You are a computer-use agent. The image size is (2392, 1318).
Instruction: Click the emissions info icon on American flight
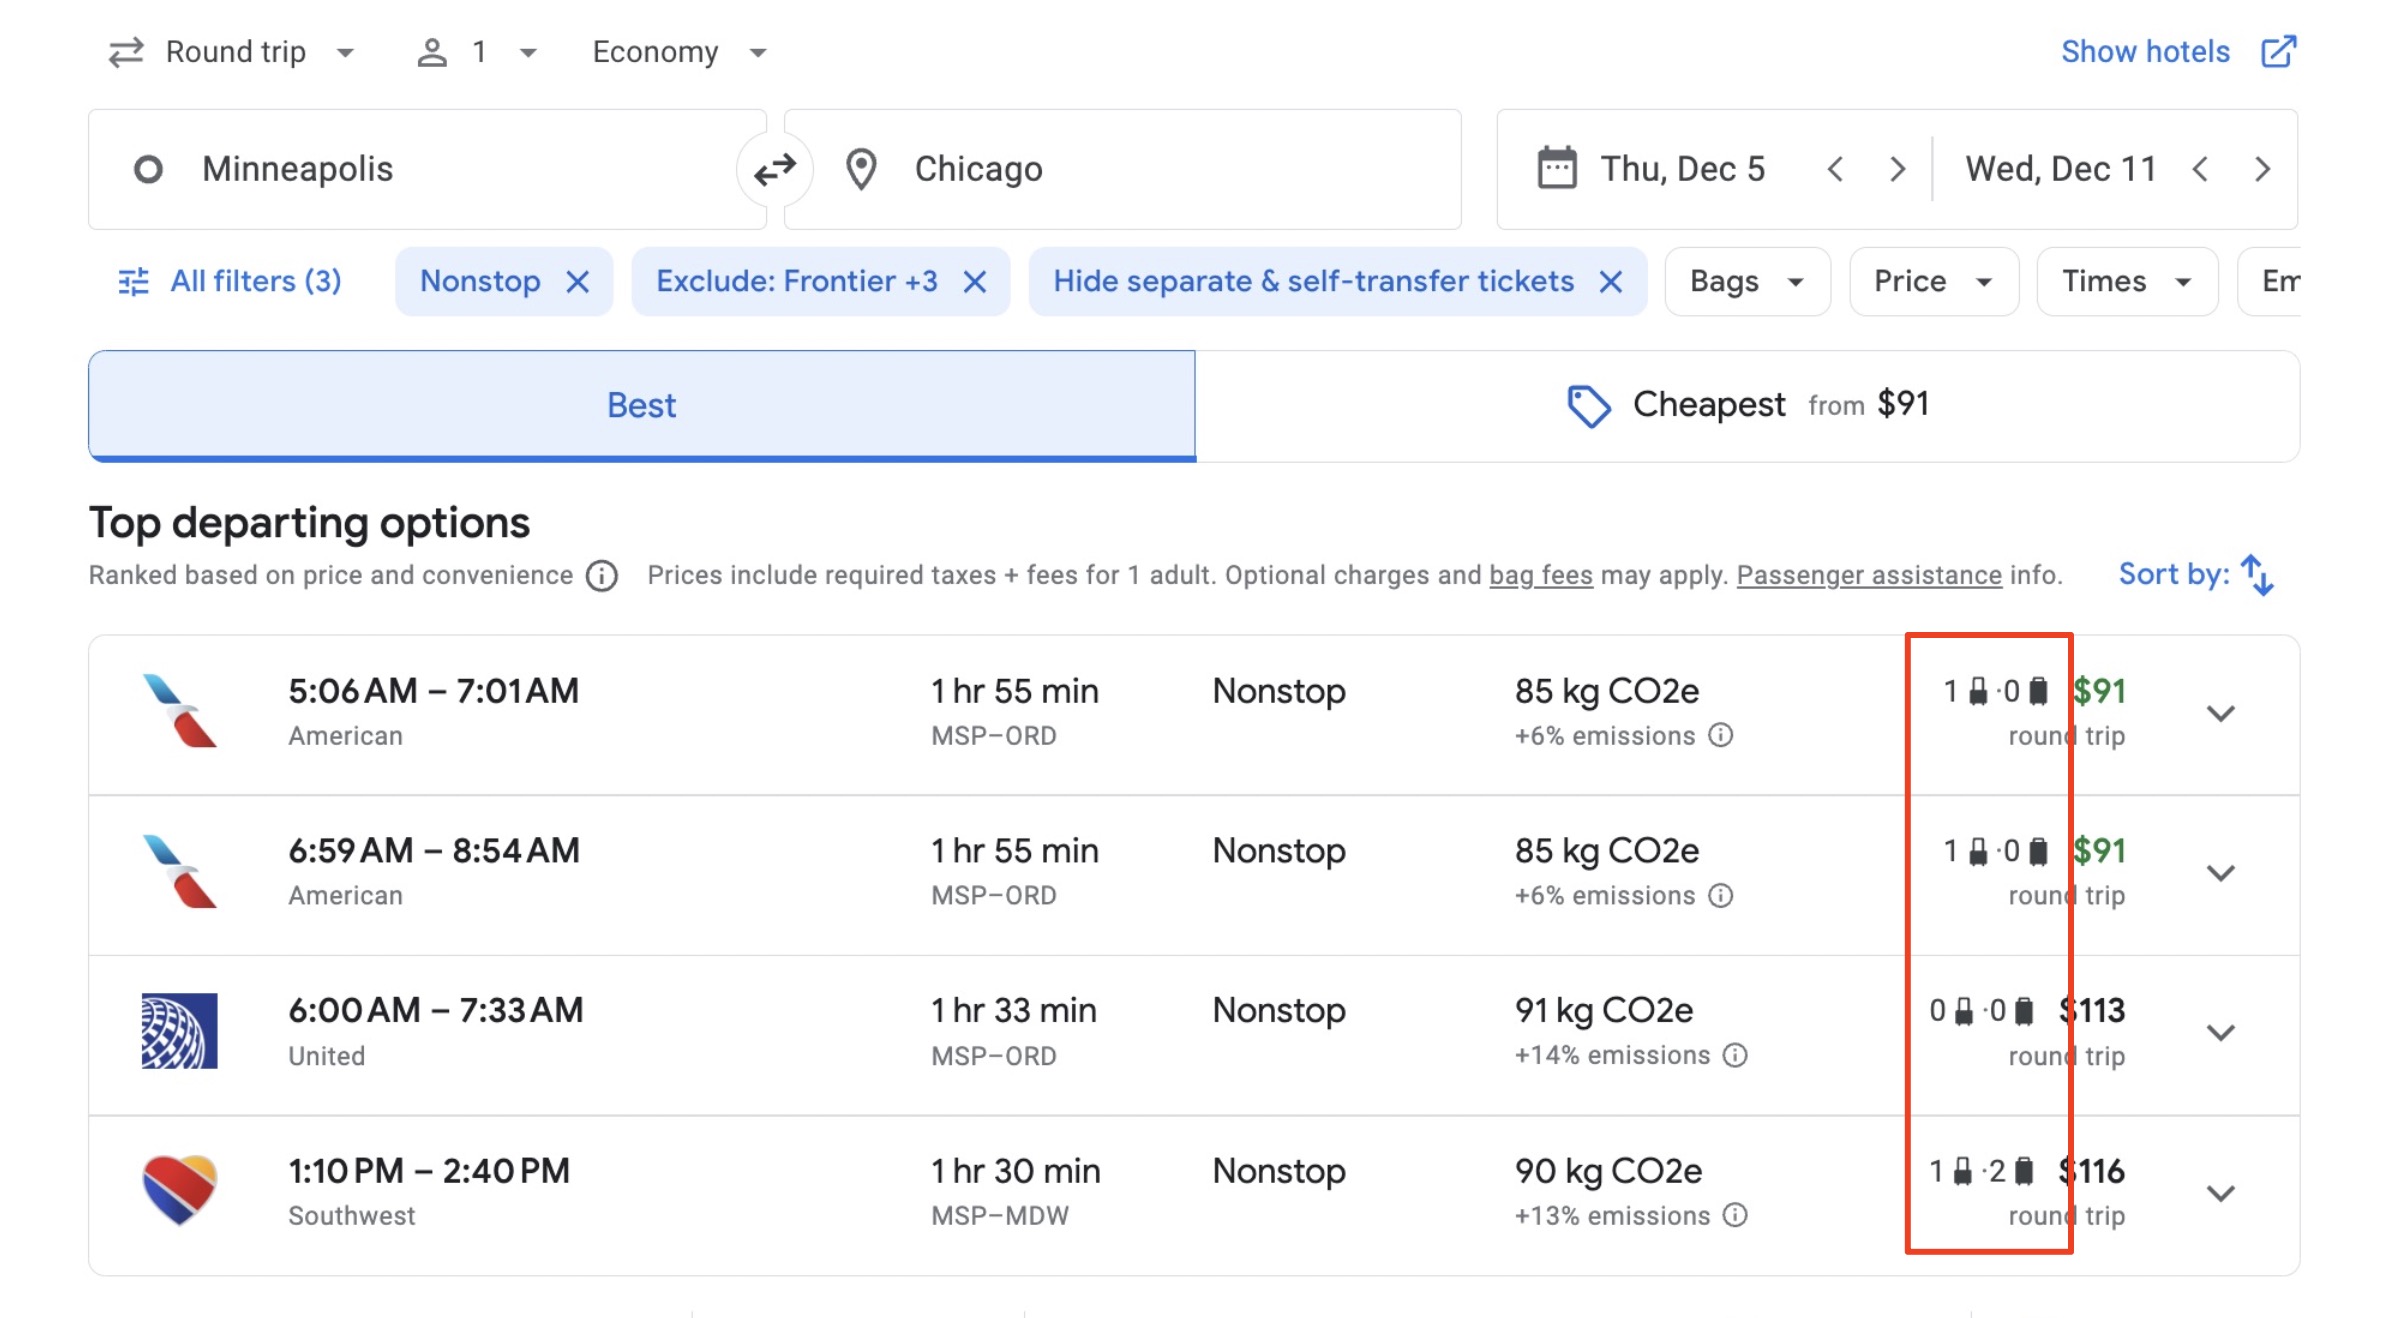pyautogui.click(x=1721, y=736)
